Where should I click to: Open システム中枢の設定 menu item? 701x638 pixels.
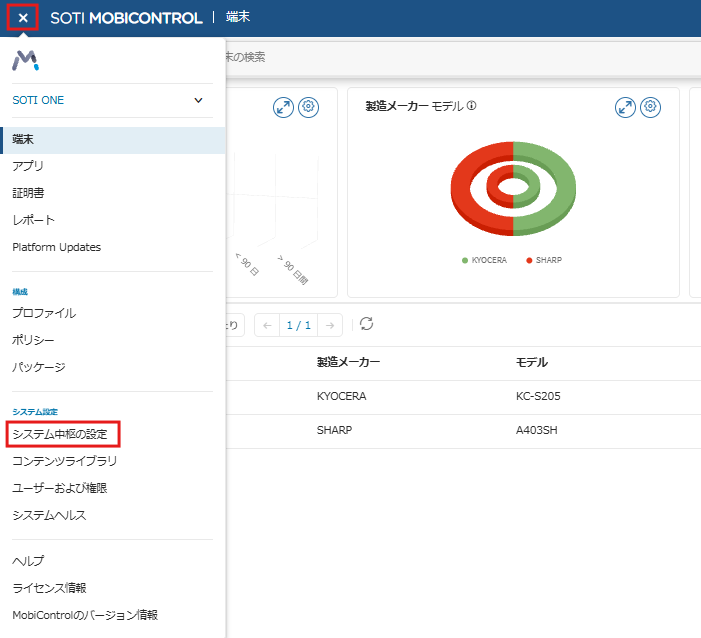[x=60, y=434]
